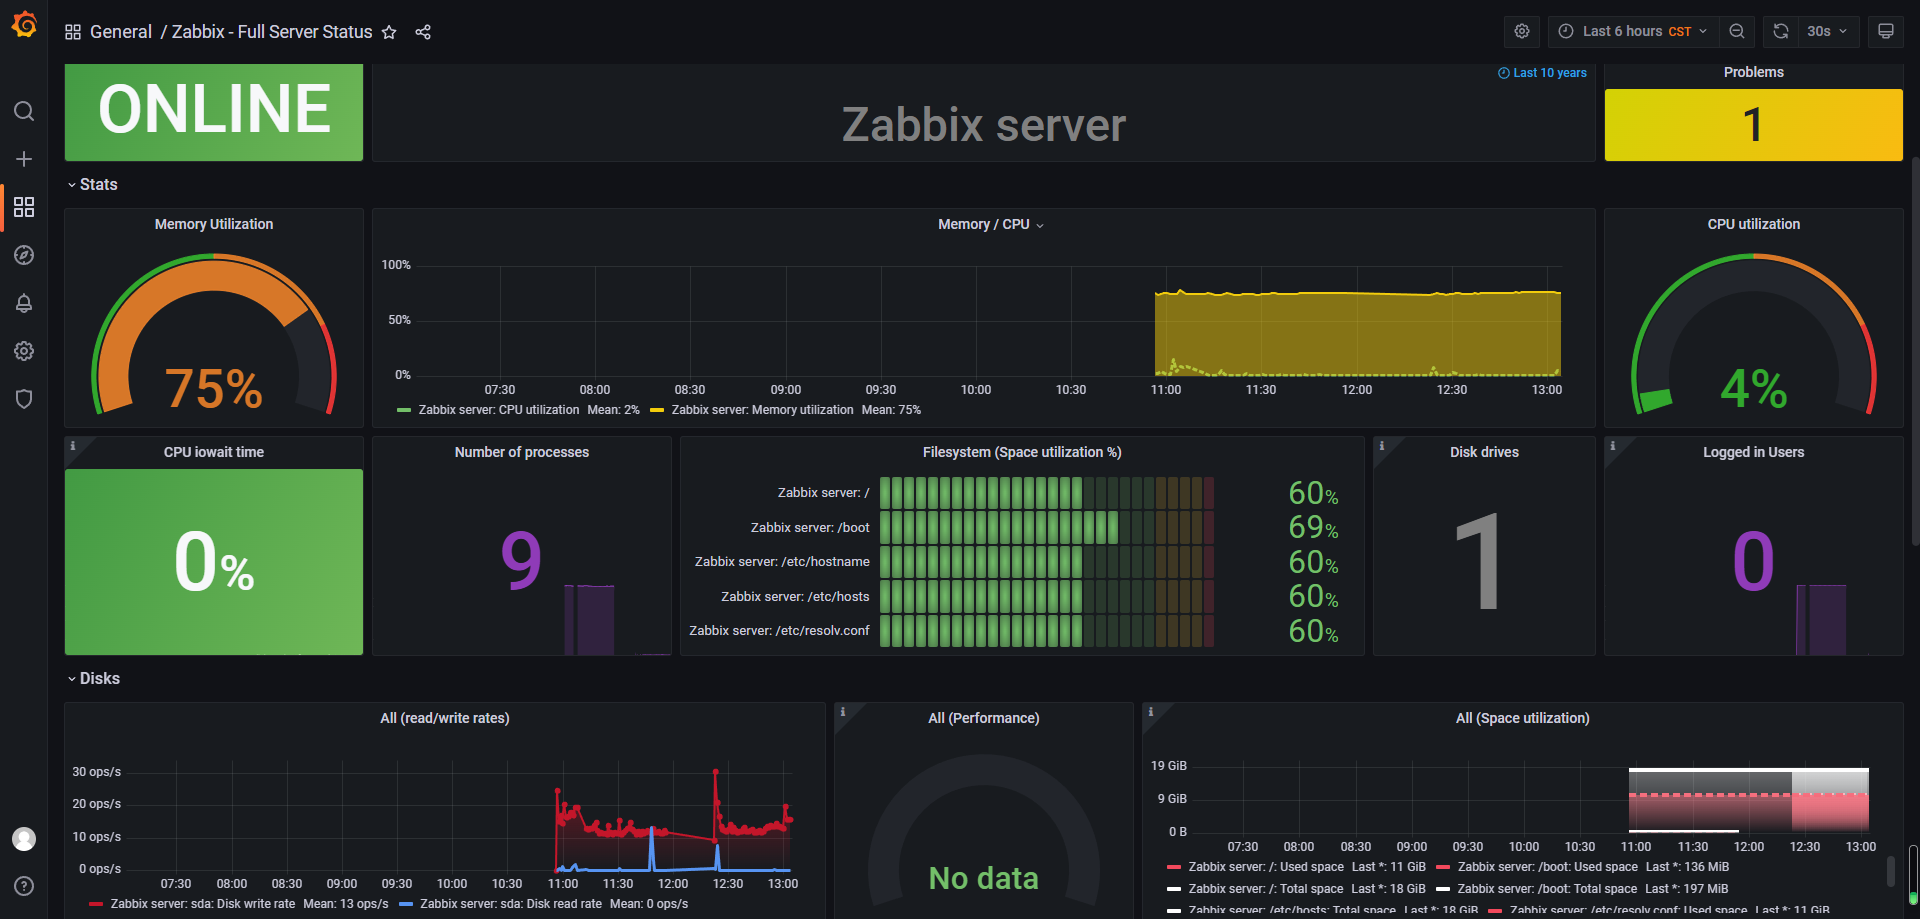This screenshot has width=1920, height=919.
Task: Open the Alerting bell icon
Action: 24,303
